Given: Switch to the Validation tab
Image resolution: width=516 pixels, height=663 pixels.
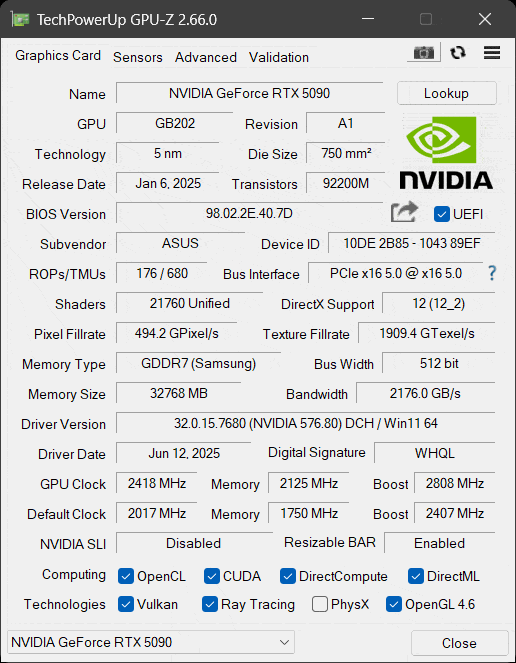Looking at the screenshot, I should click(279, 57).
